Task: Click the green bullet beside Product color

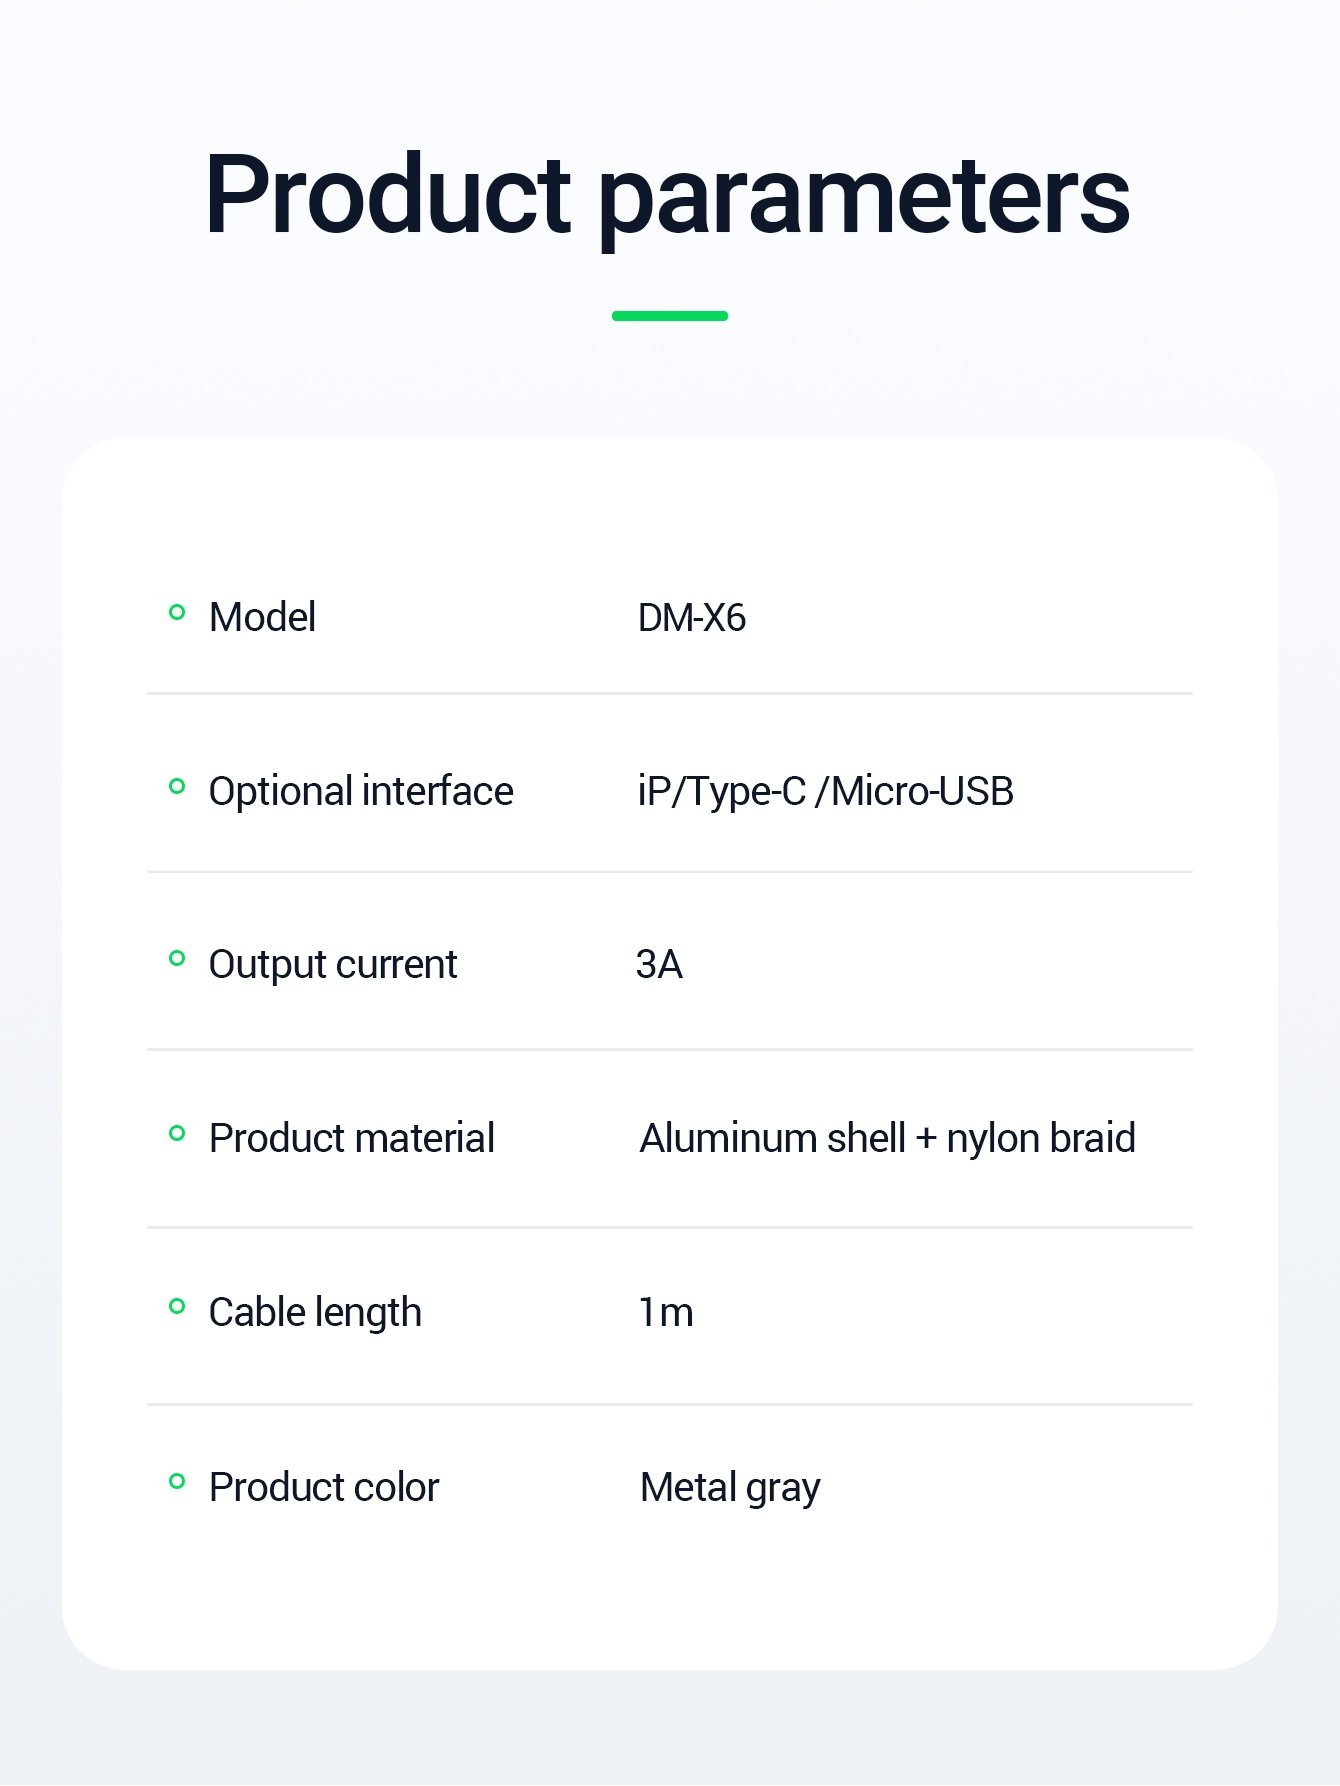Action: [177, 1481]
